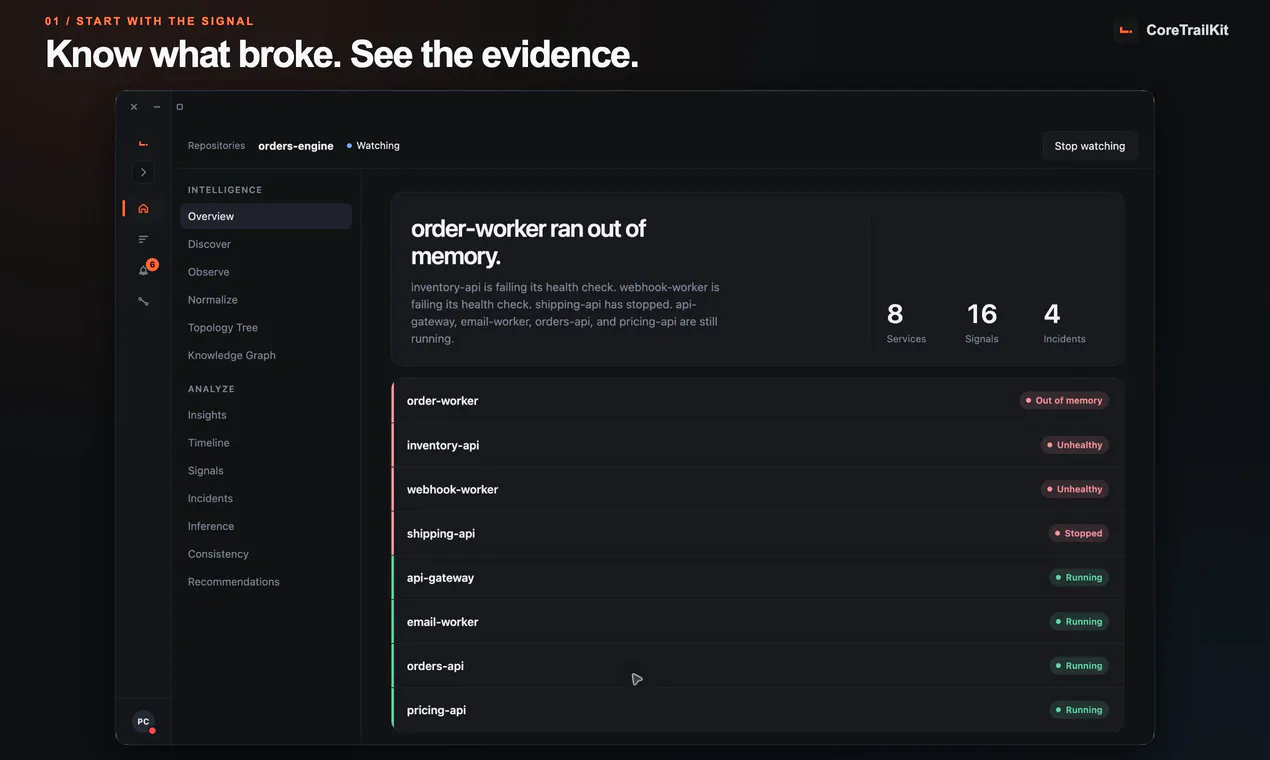Click the 16 Signals stat
1270x760 pixels.
click(982, 322)
